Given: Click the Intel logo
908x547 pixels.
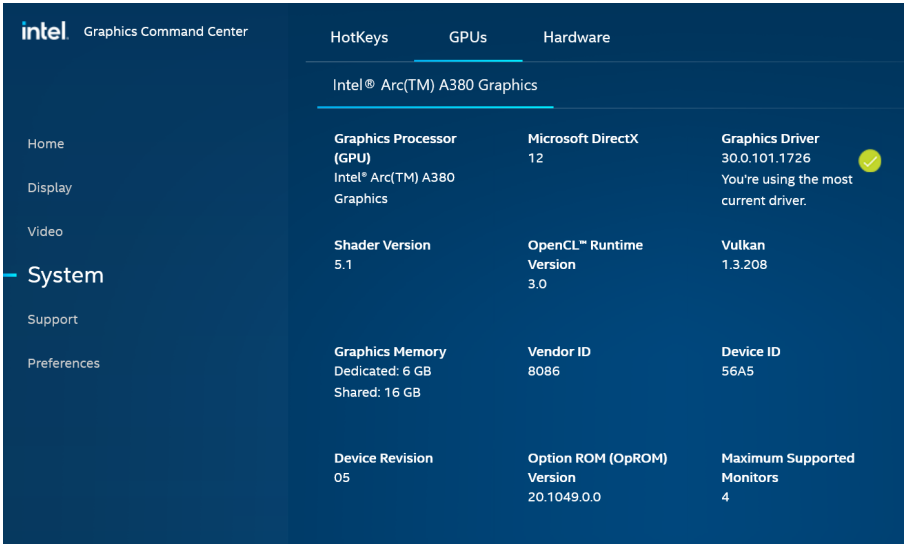Looking at the screenshot, I should tap(45, 31).
